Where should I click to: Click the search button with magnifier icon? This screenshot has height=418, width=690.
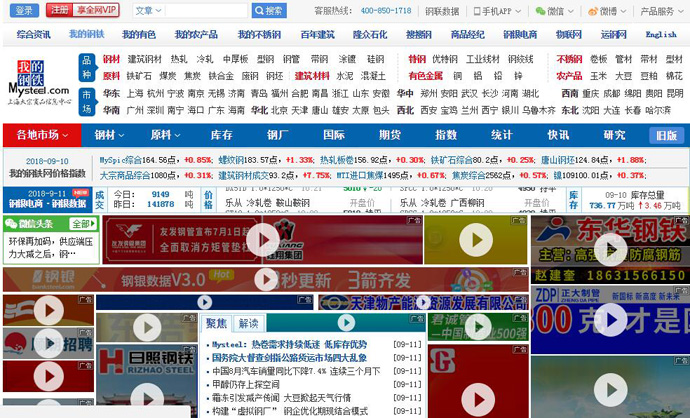coord(268,11)
